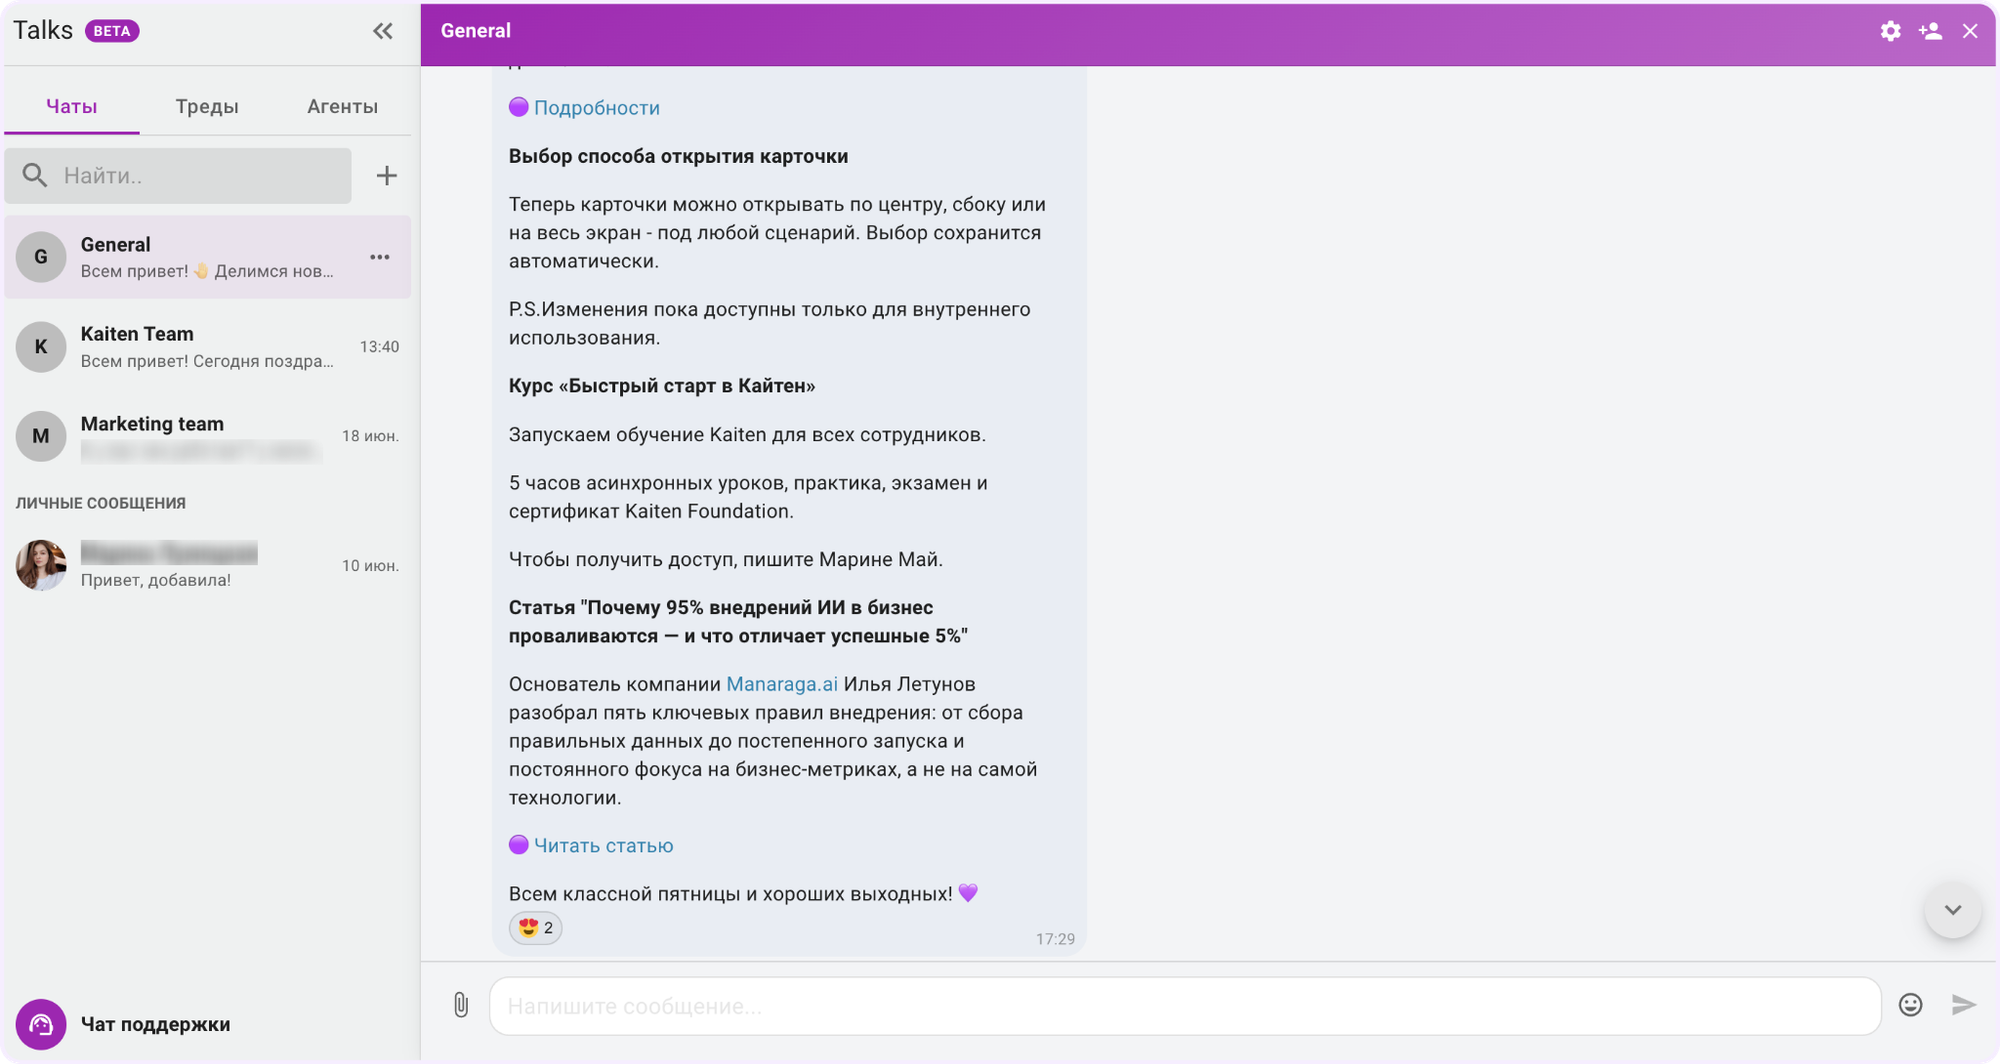Open support chat headset icon

point(41,1024)
